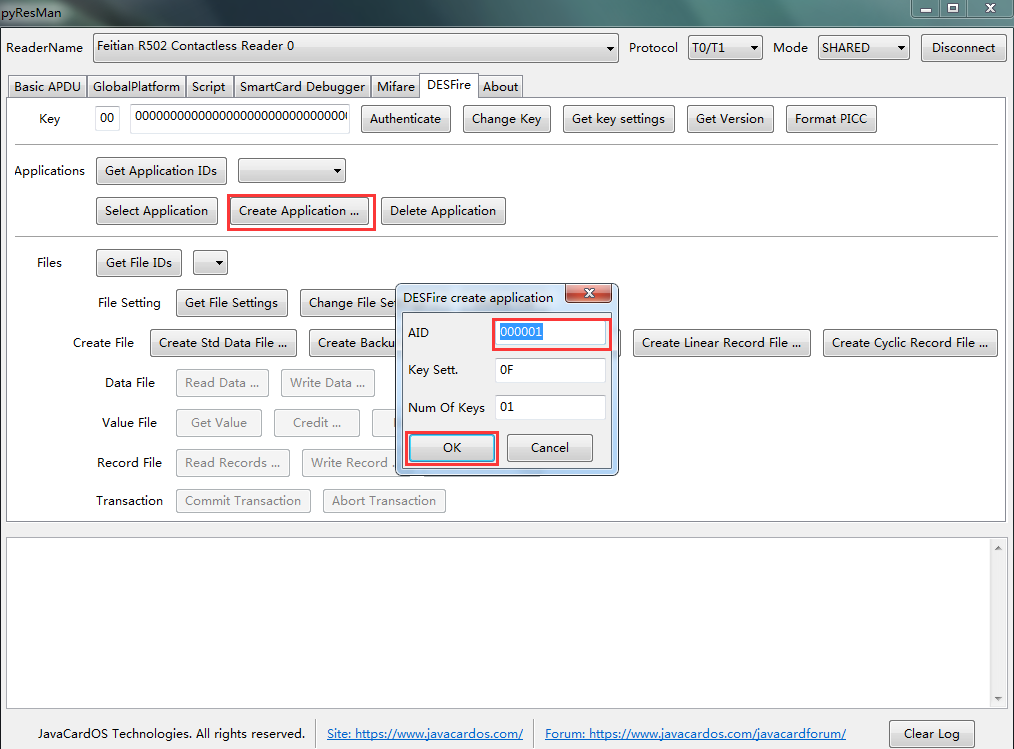Minimize the pyResMan window
Image resolution: width=1014 pixels, height=749 pixels.
point(925,8)
